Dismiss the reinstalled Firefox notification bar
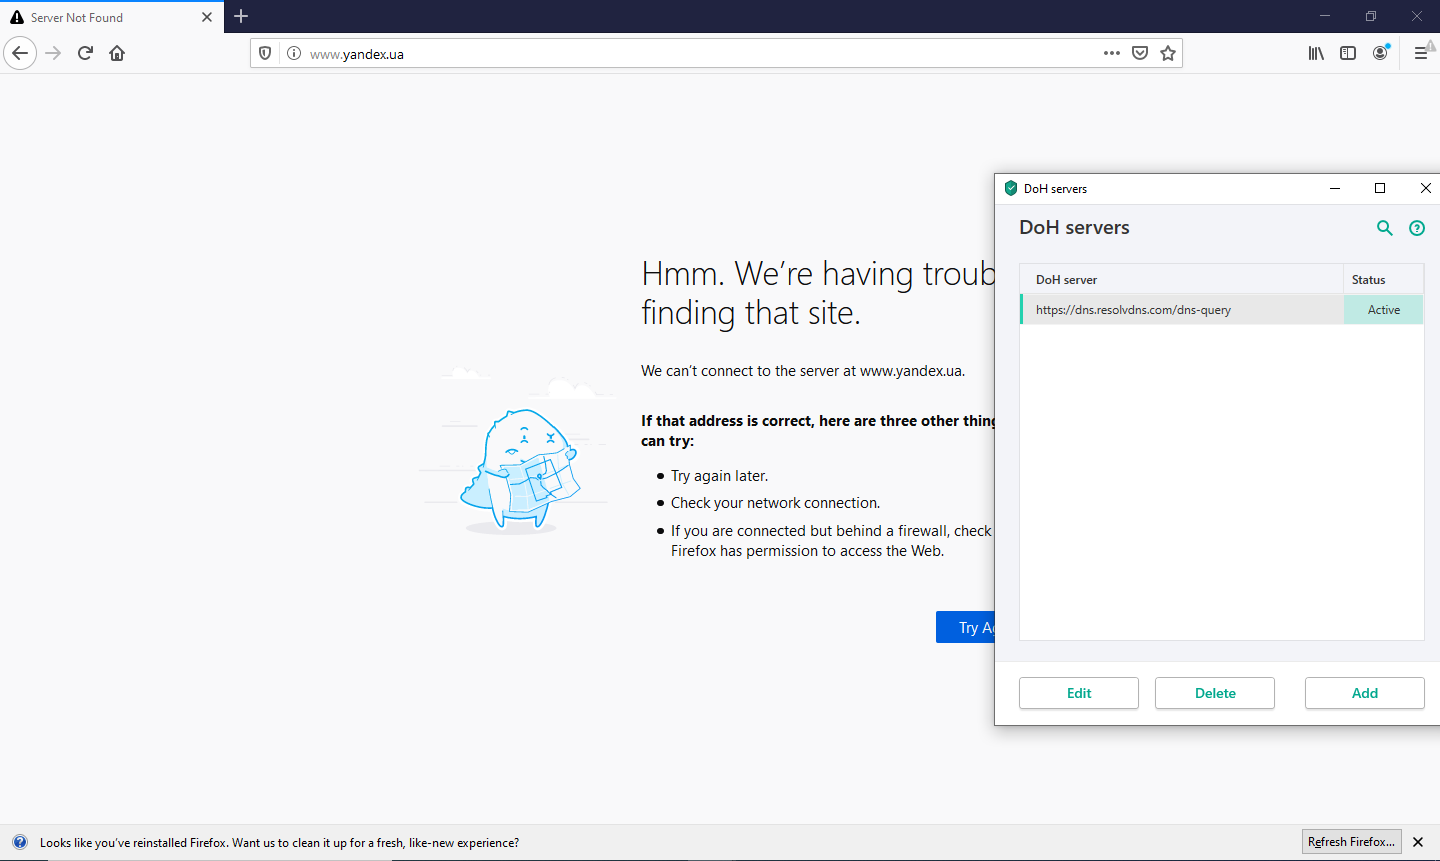 (x=1418, y=842)
